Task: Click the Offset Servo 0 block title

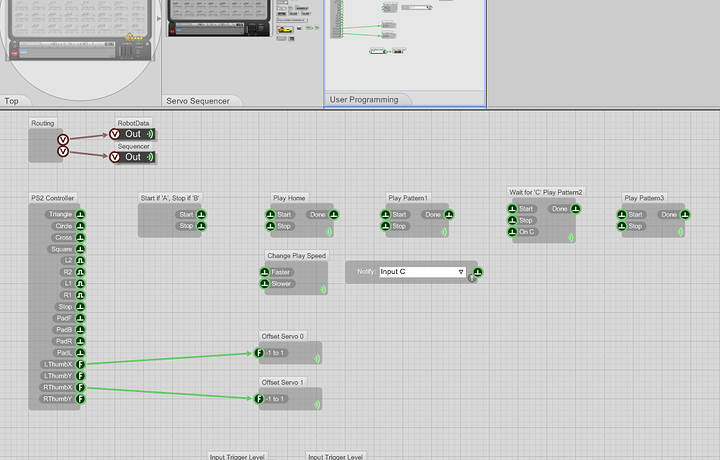Action: (x=283, y=336)
